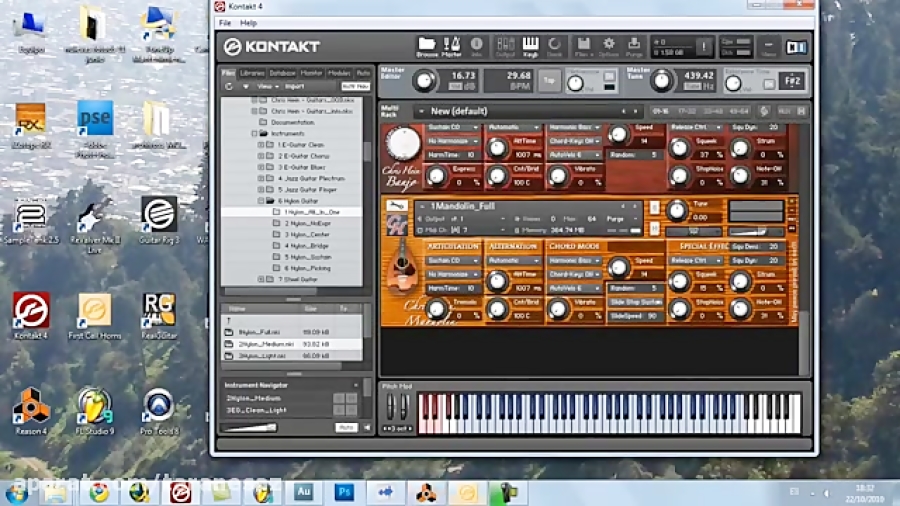Open the Options gear icon
This screenshot has height=506, width=900.
tap(609, 46)
